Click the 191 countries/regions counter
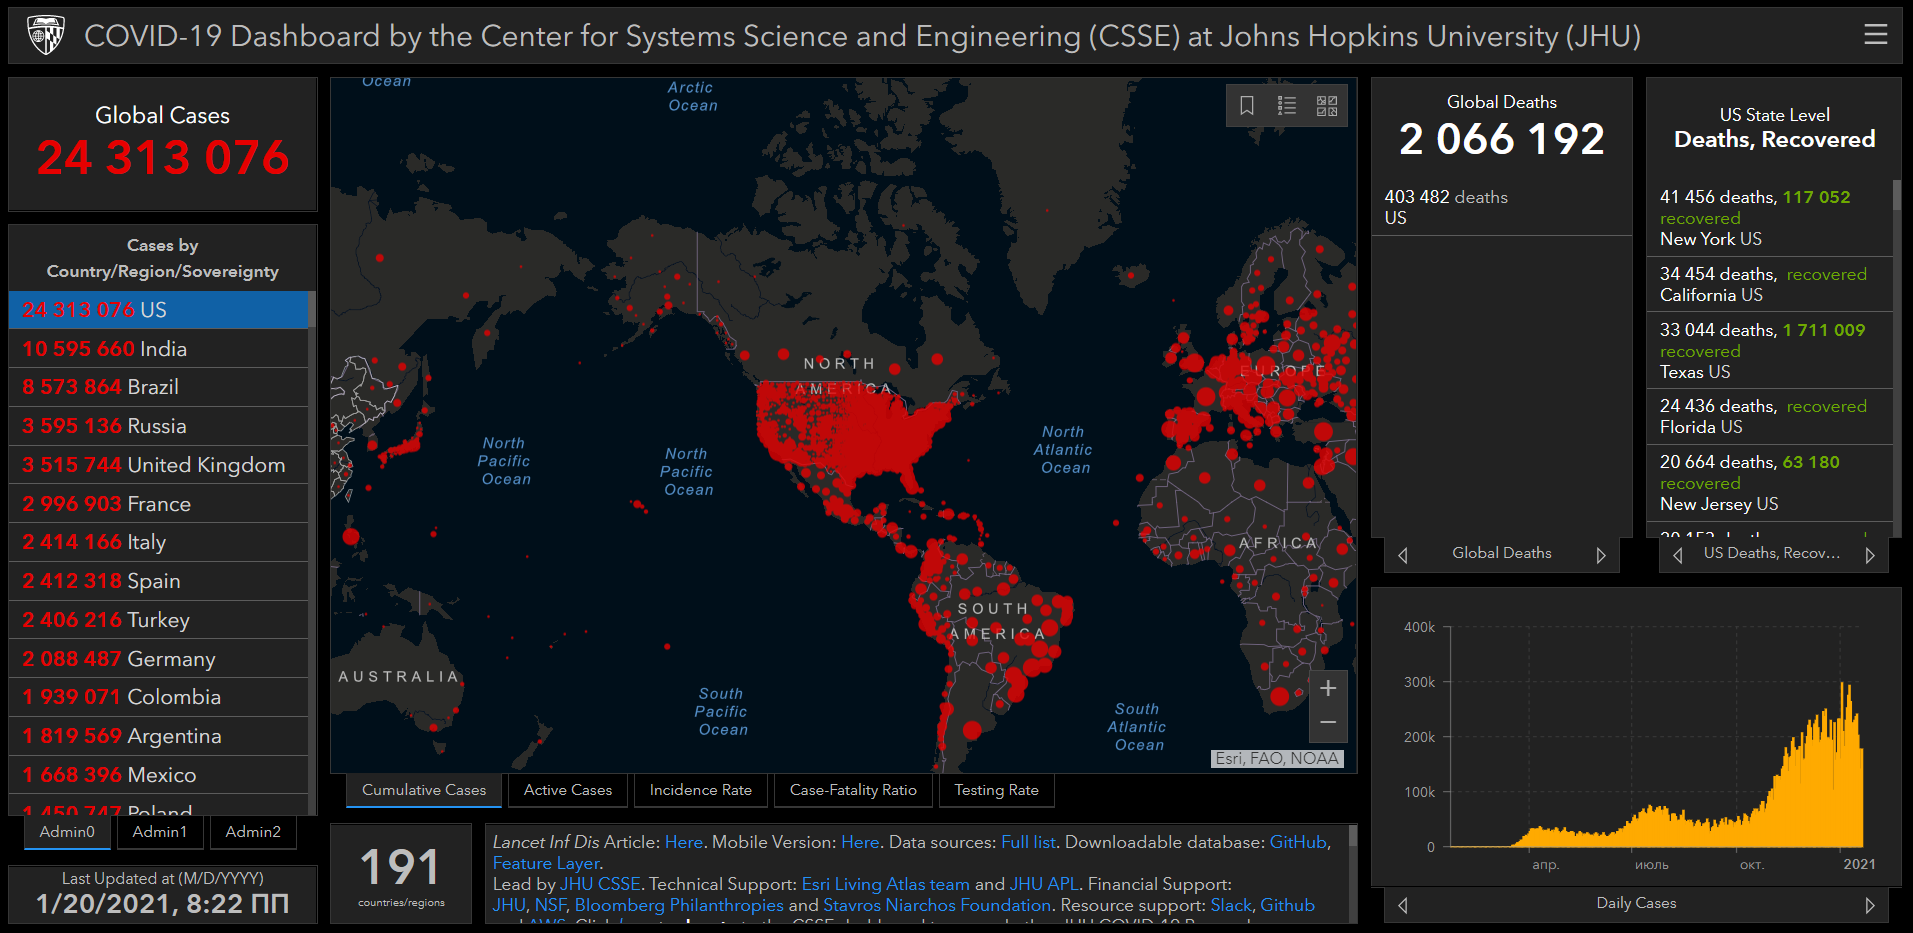Screen dimensions: 1913x933 pyautogui.click(x=401, y=874)
